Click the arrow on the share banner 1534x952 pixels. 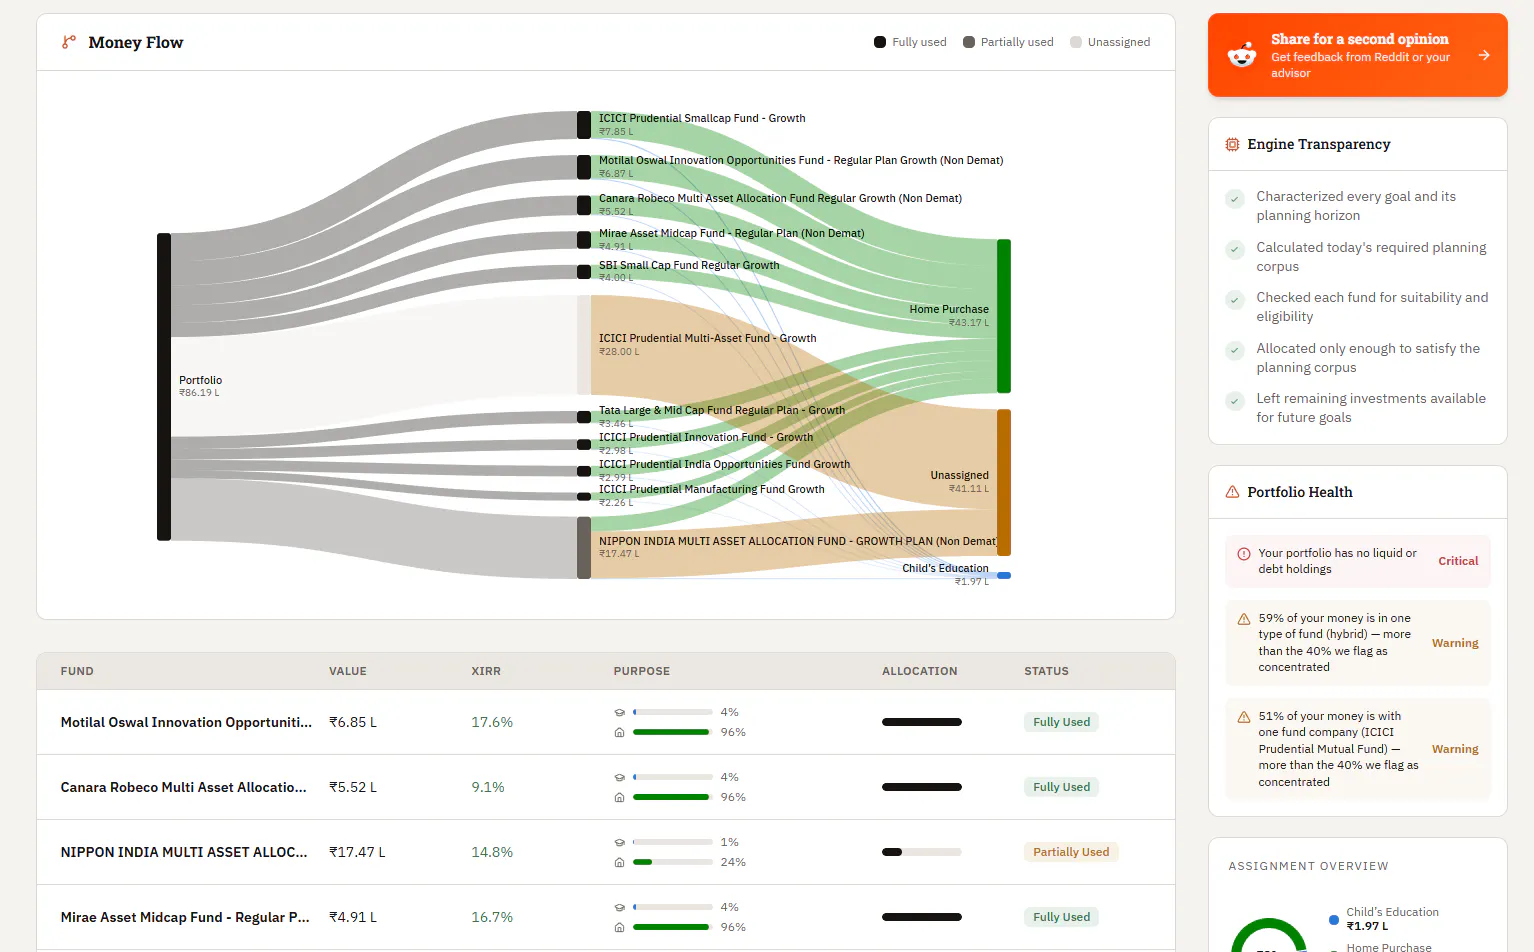pyautogui.click(x=1484, y=55)
